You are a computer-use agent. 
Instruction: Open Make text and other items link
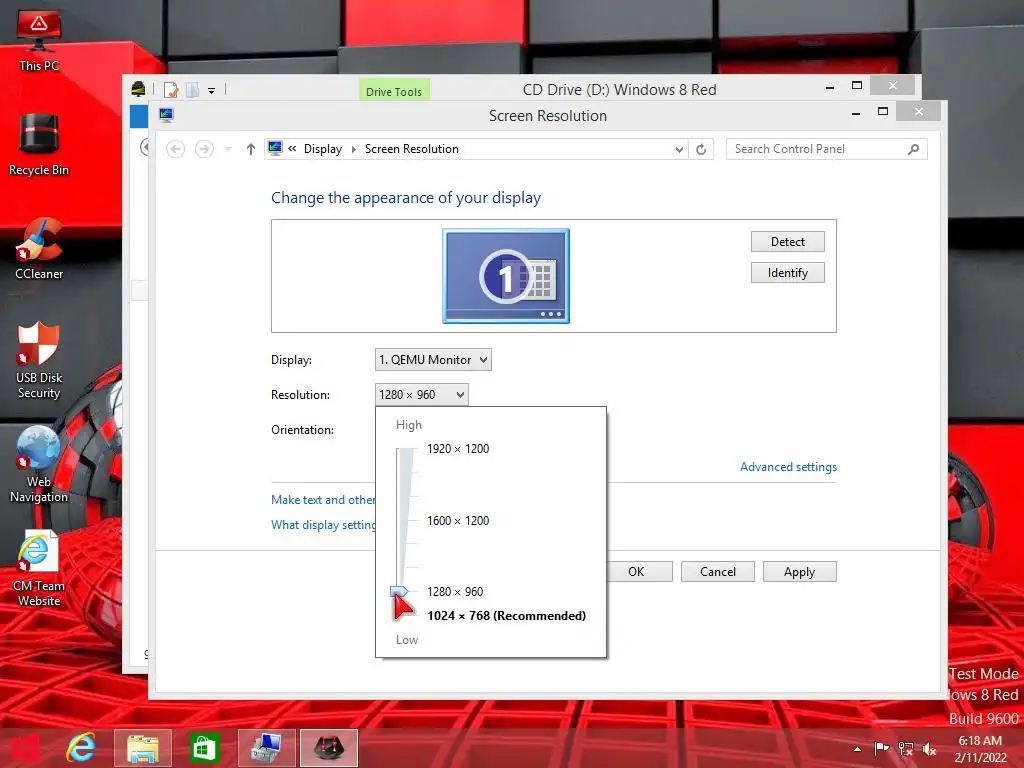(323, 500)
